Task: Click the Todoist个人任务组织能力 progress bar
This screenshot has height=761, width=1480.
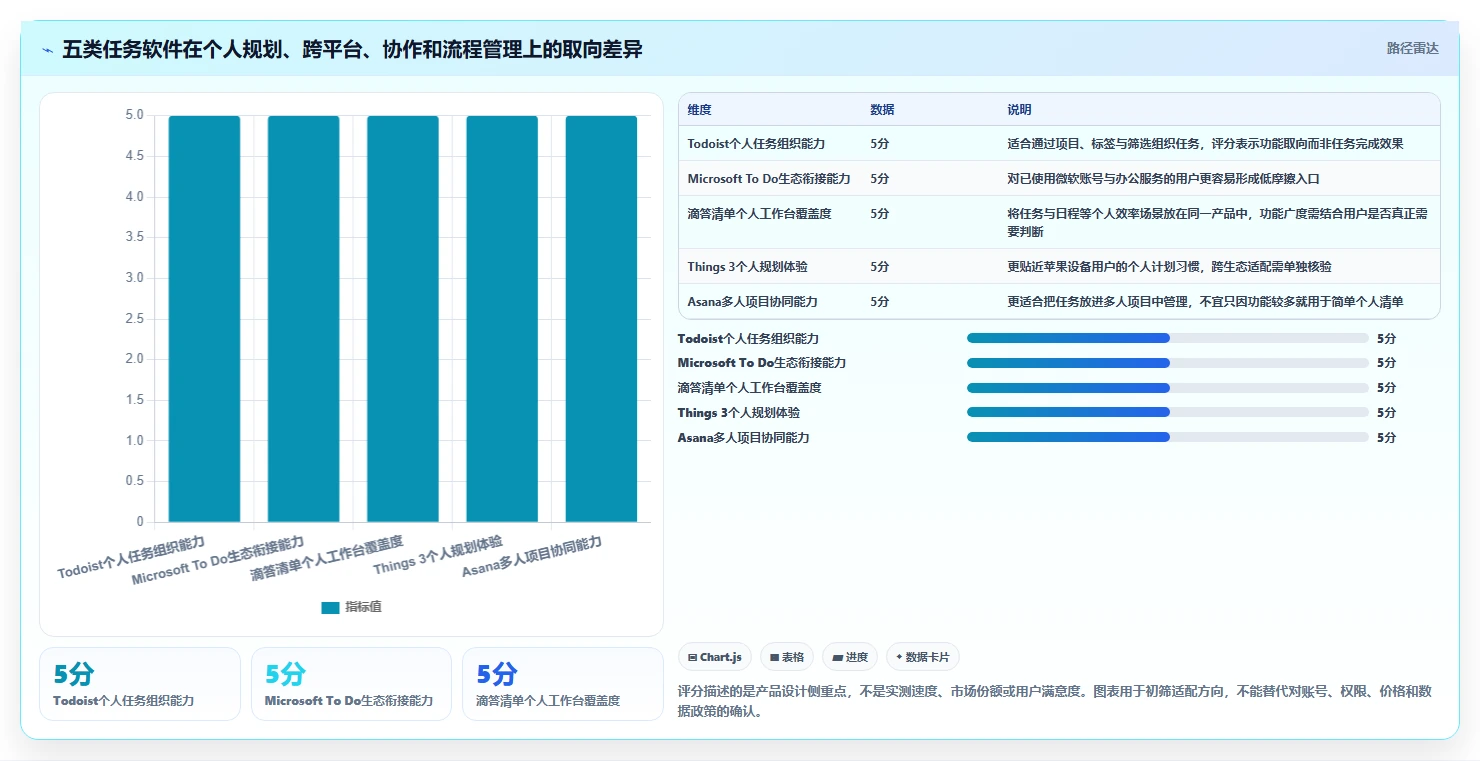Action: point(1167,338)
